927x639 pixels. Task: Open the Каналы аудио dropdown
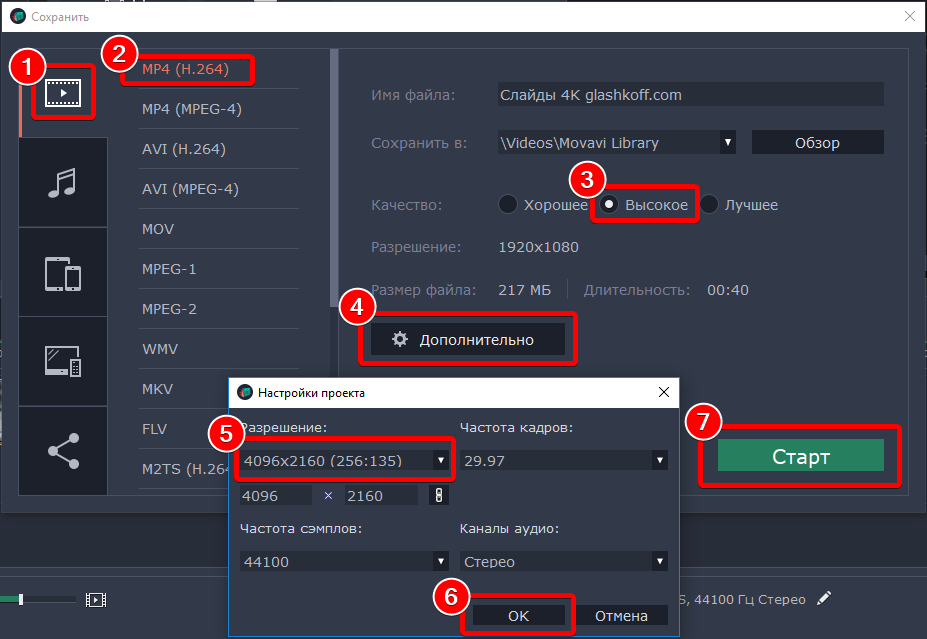[x=563, y=561]
